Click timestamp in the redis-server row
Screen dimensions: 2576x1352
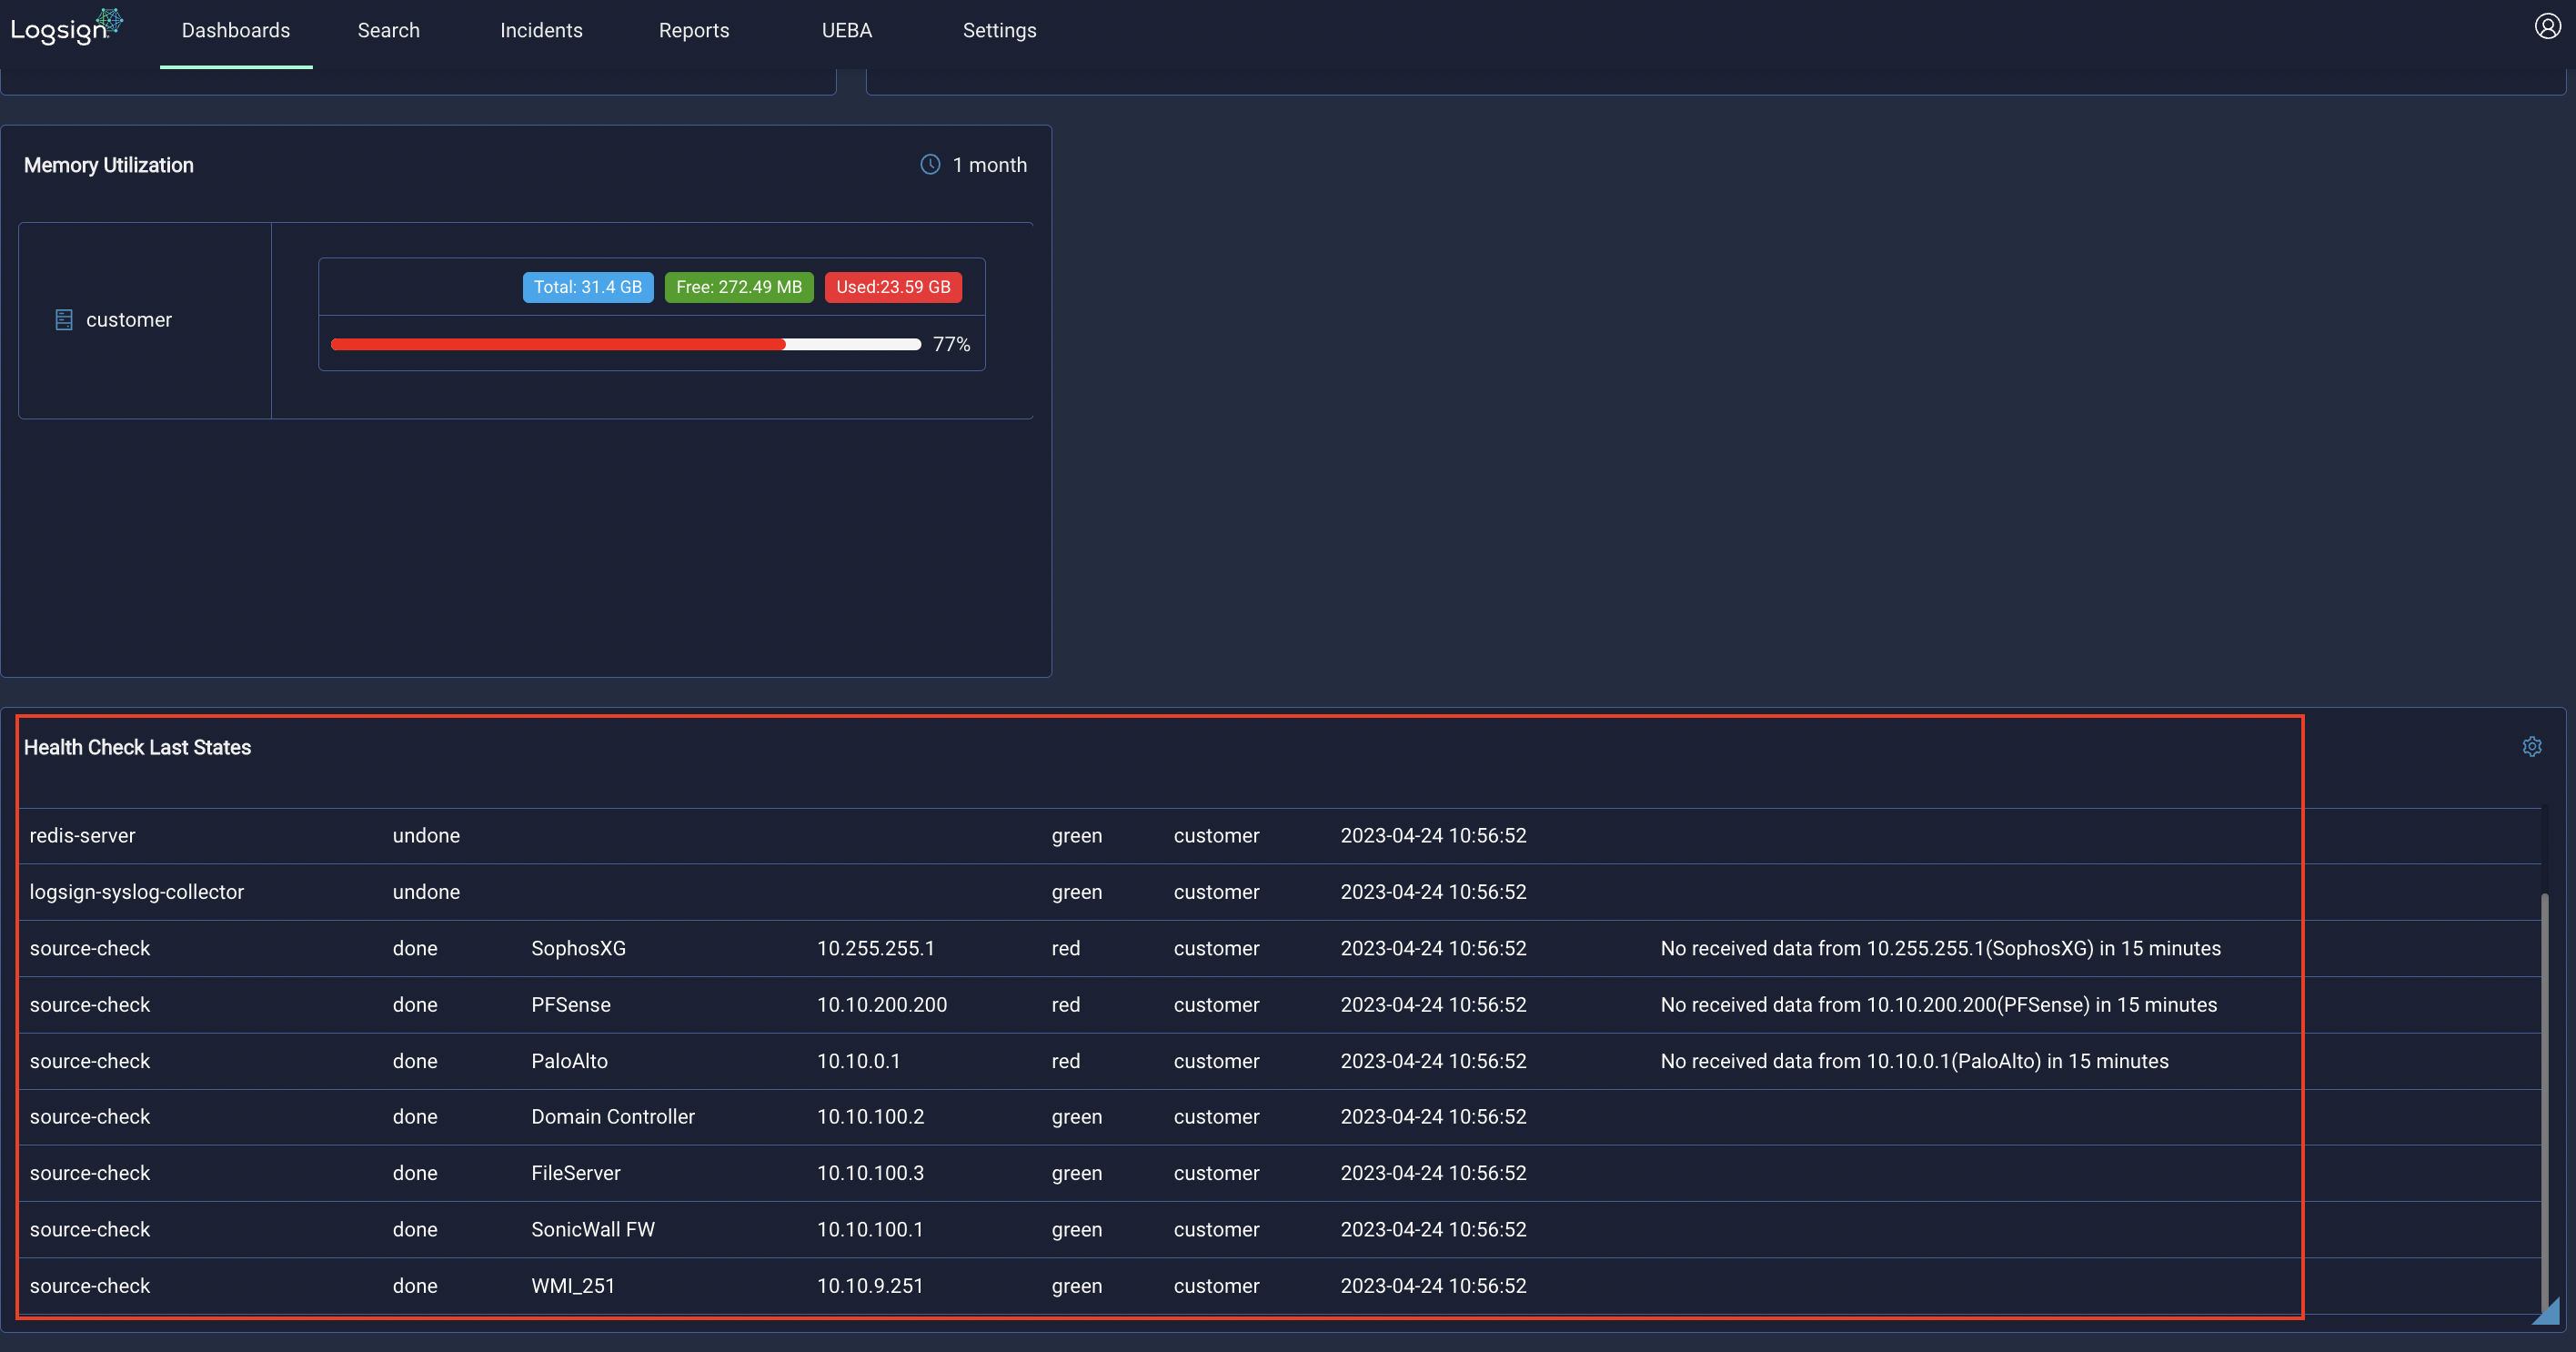[x=1433, y=835]
